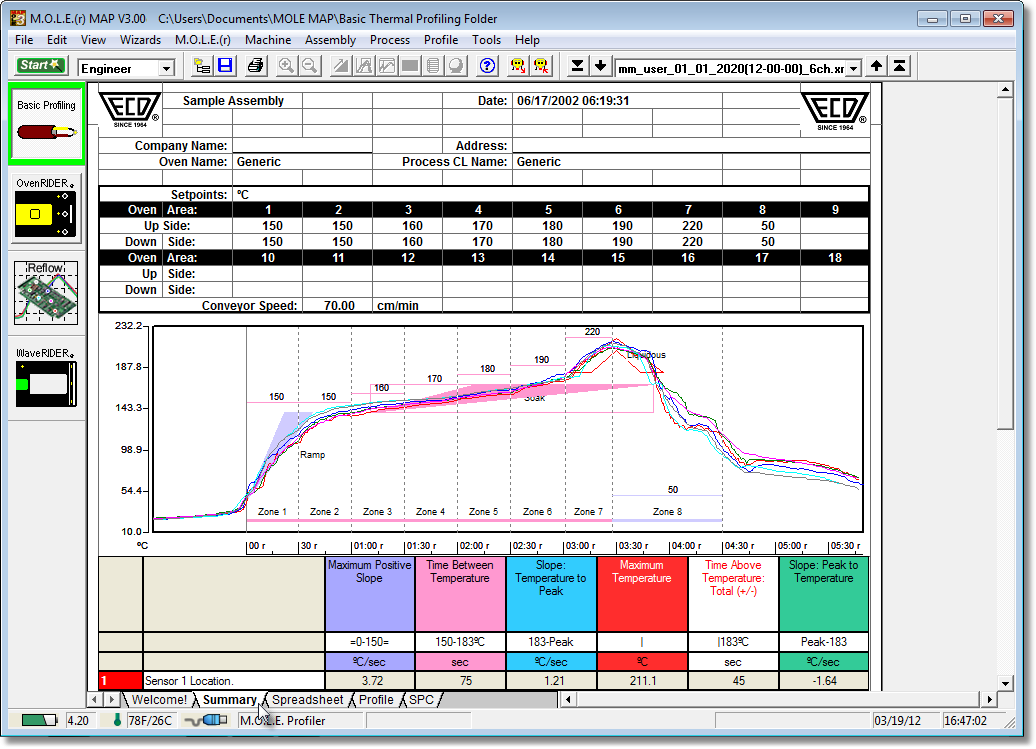Click the thermometer status bar icon
Viewport: 1036px width, 749px height.
tap(117, 720)
